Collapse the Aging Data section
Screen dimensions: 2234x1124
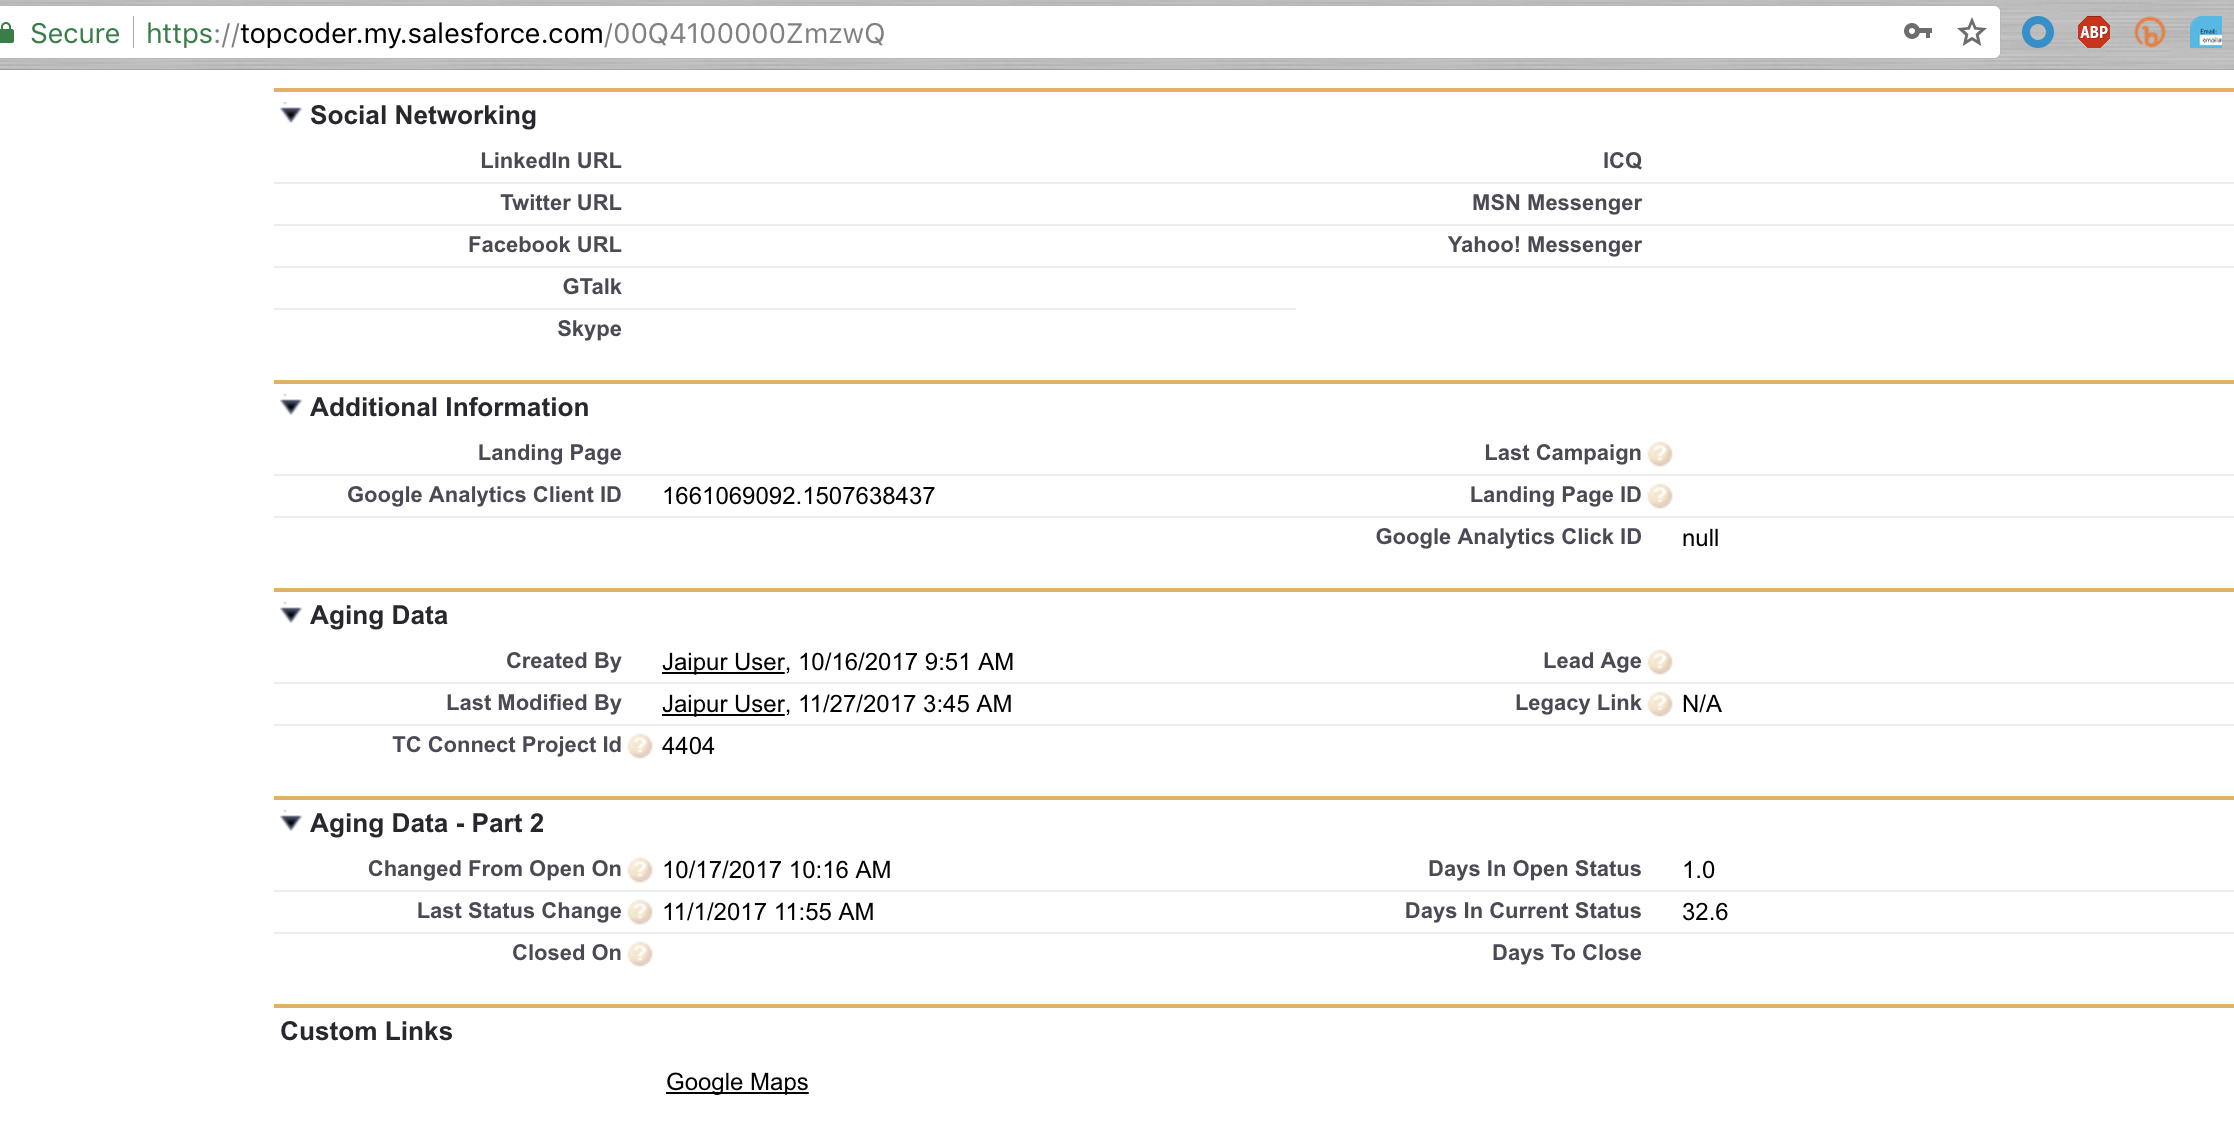click(x=291, y=615)
